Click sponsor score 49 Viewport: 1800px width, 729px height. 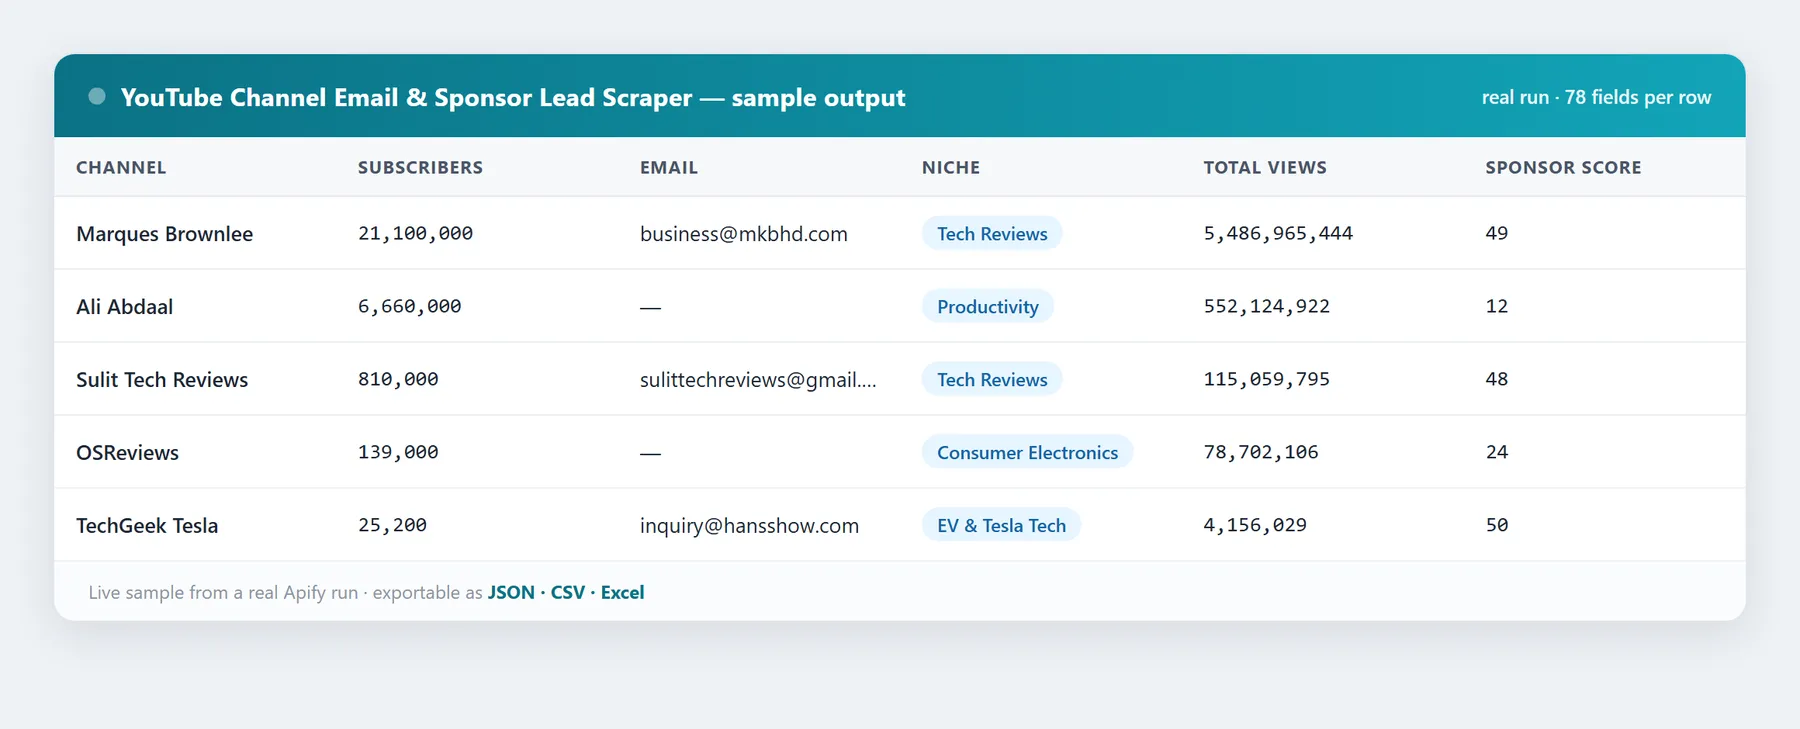[1496, 233]
